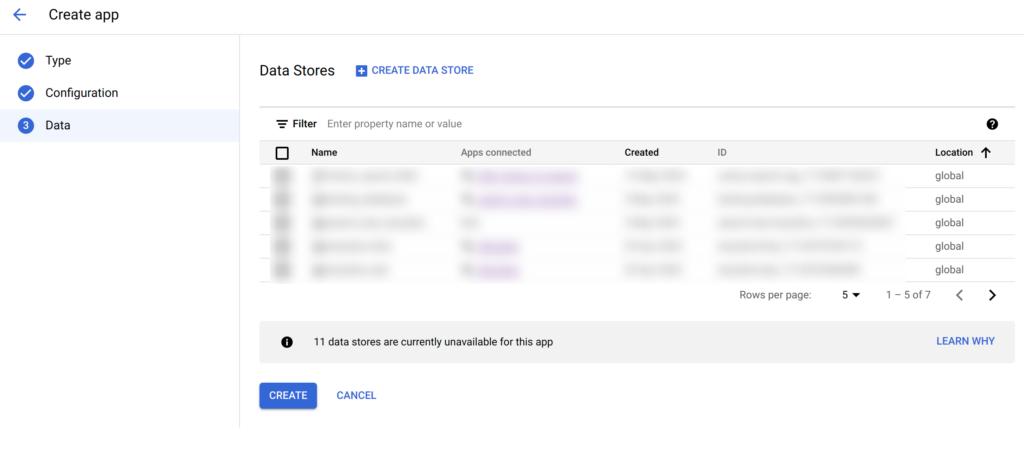Click the Apps connected column header
Viewport: 1024px width, 450px height.
[496, 153]
